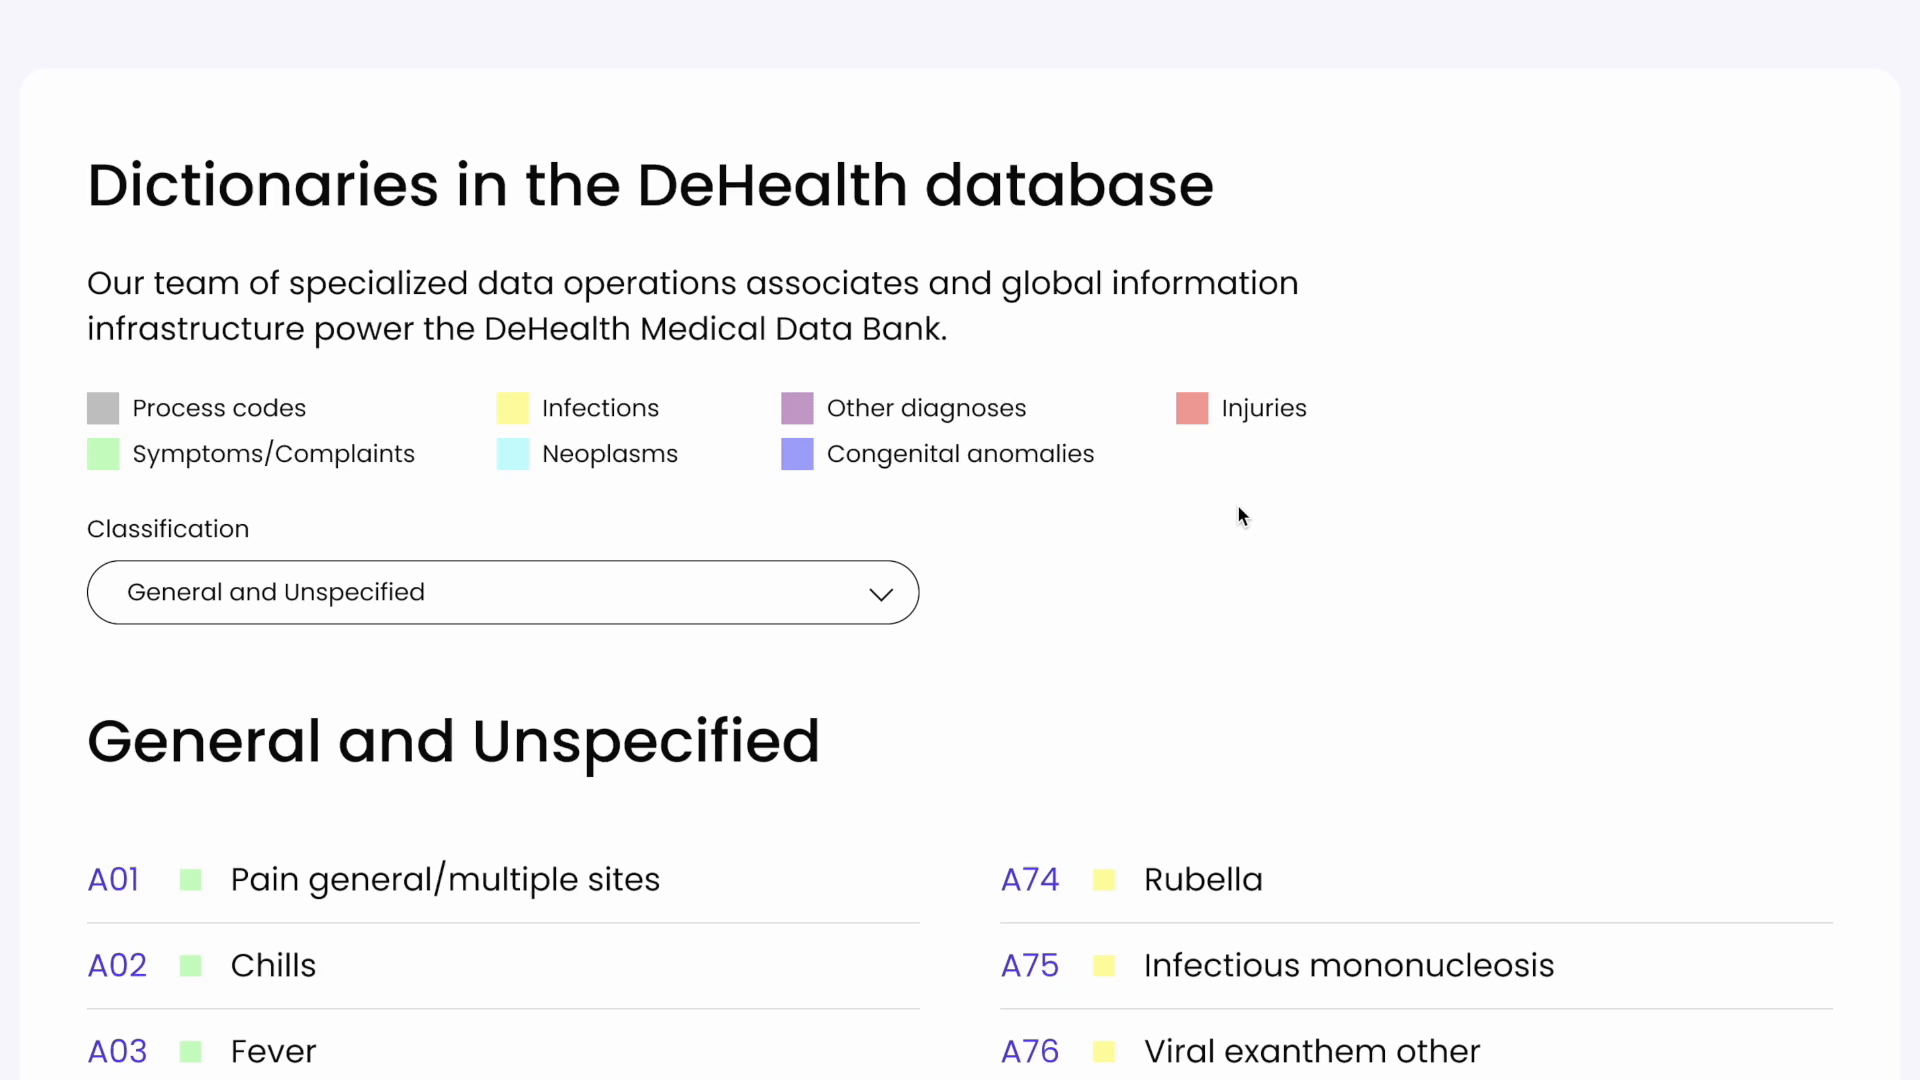Screen dimensions: 1920x1080
Task: Click the dropdown chevron arrow
Action: (x=881, y=594)
